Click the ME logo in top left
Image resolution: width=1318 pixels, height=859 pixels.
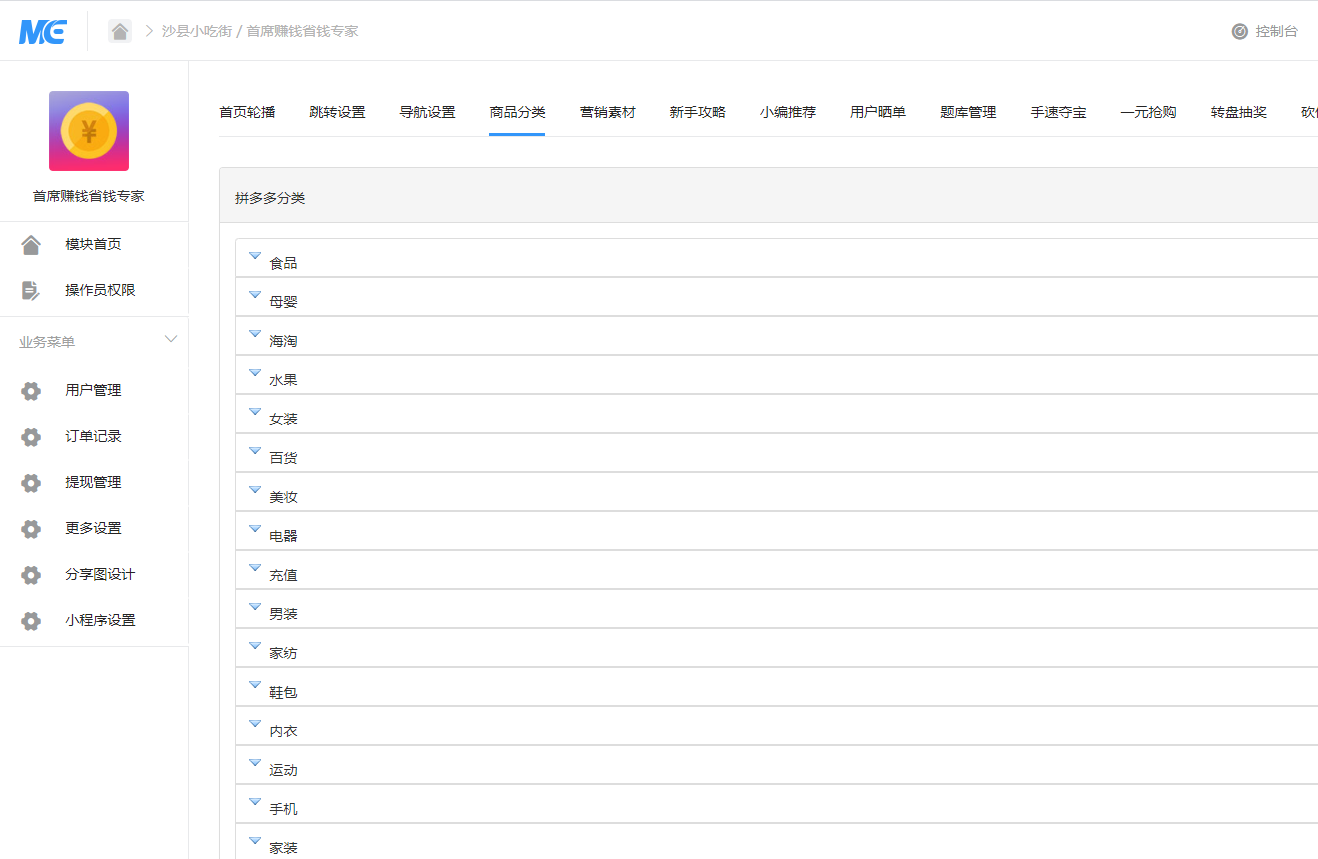coord(42,31)
